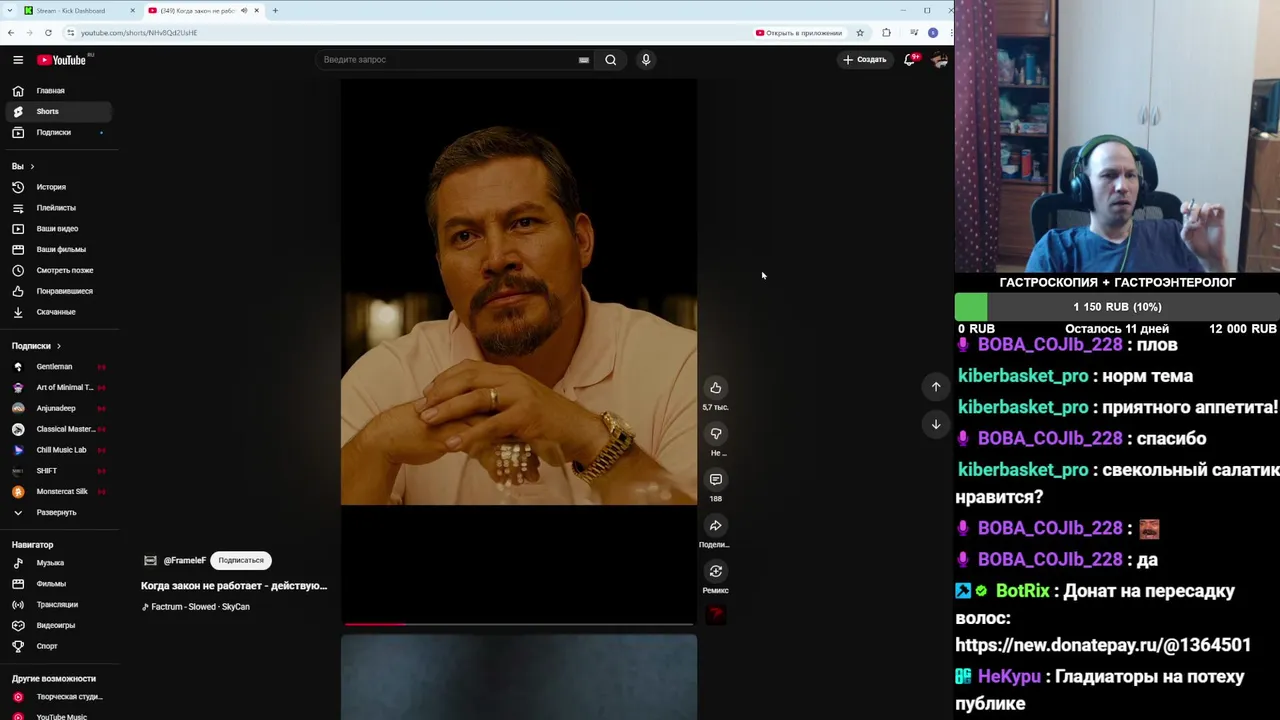Click the address bar URL

click(x=139, y=33)
